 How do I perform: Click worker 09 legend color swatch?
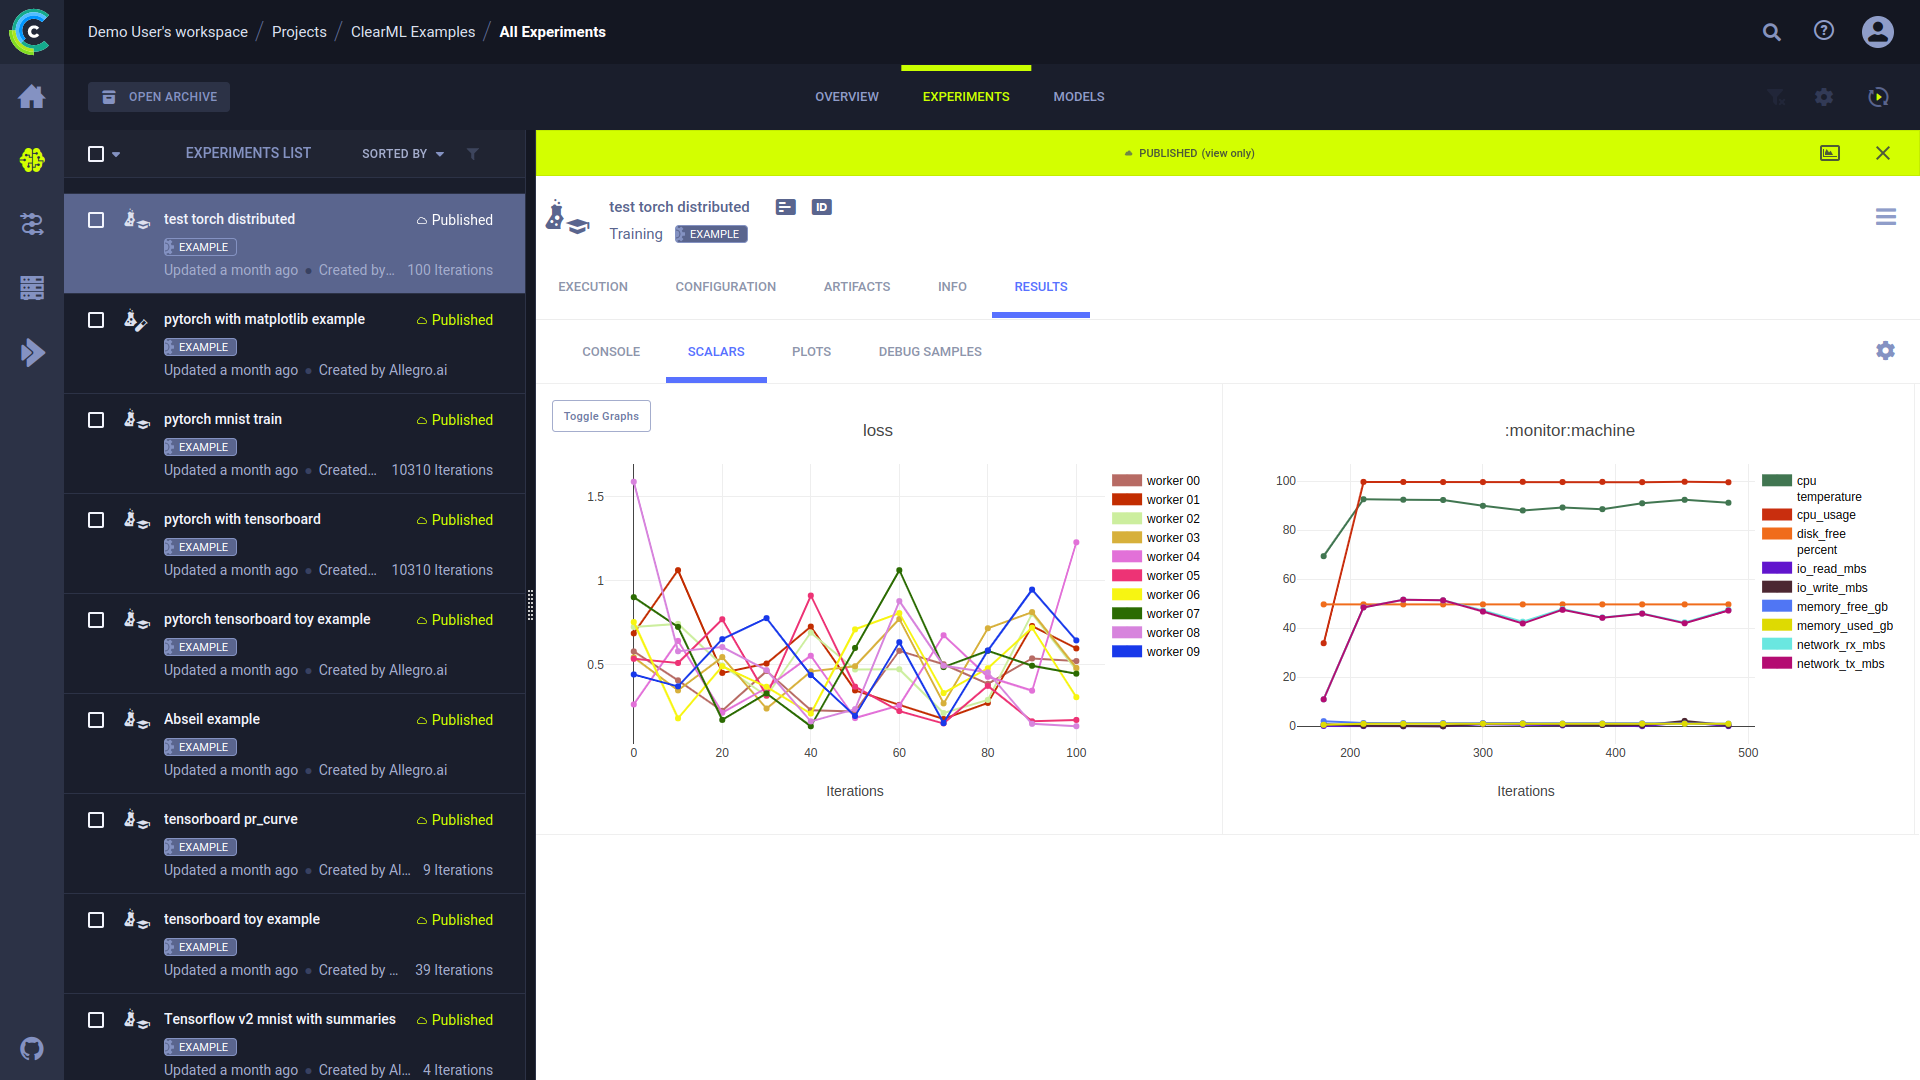pyautogui.click(x=1126, y=652)
